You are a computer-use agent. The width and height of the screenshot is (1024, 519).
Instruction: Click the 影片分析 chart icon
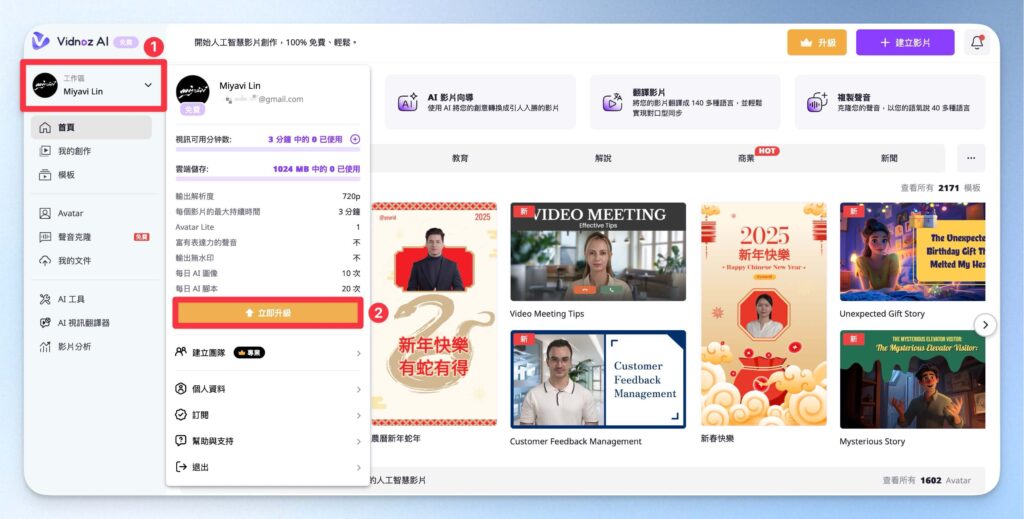pyautogui.click(x=45, y=347)
